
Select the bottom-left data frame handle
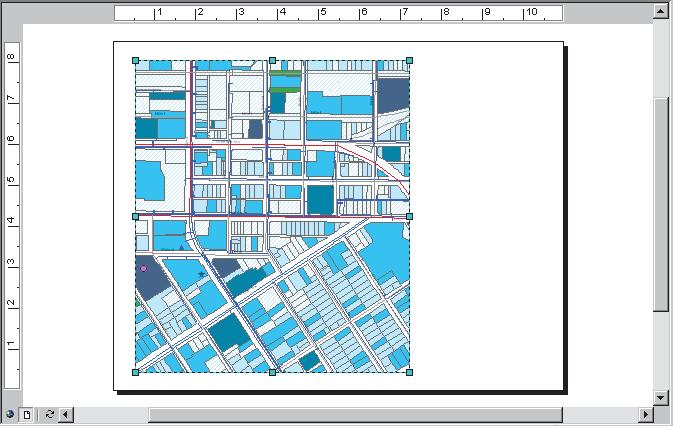pos(136,372)
